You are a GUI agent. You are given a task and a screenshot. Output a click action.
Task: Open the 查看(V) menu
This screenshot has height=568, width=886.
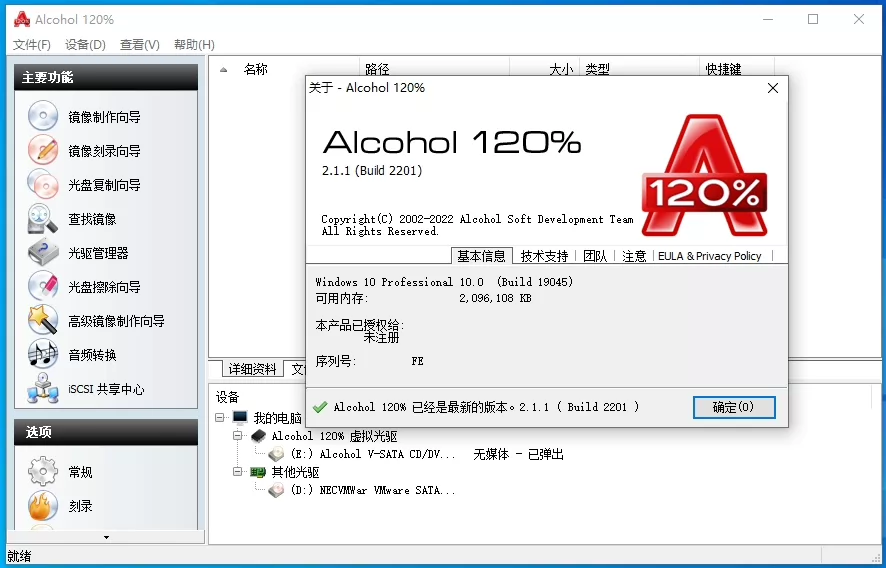click(140, 45)
